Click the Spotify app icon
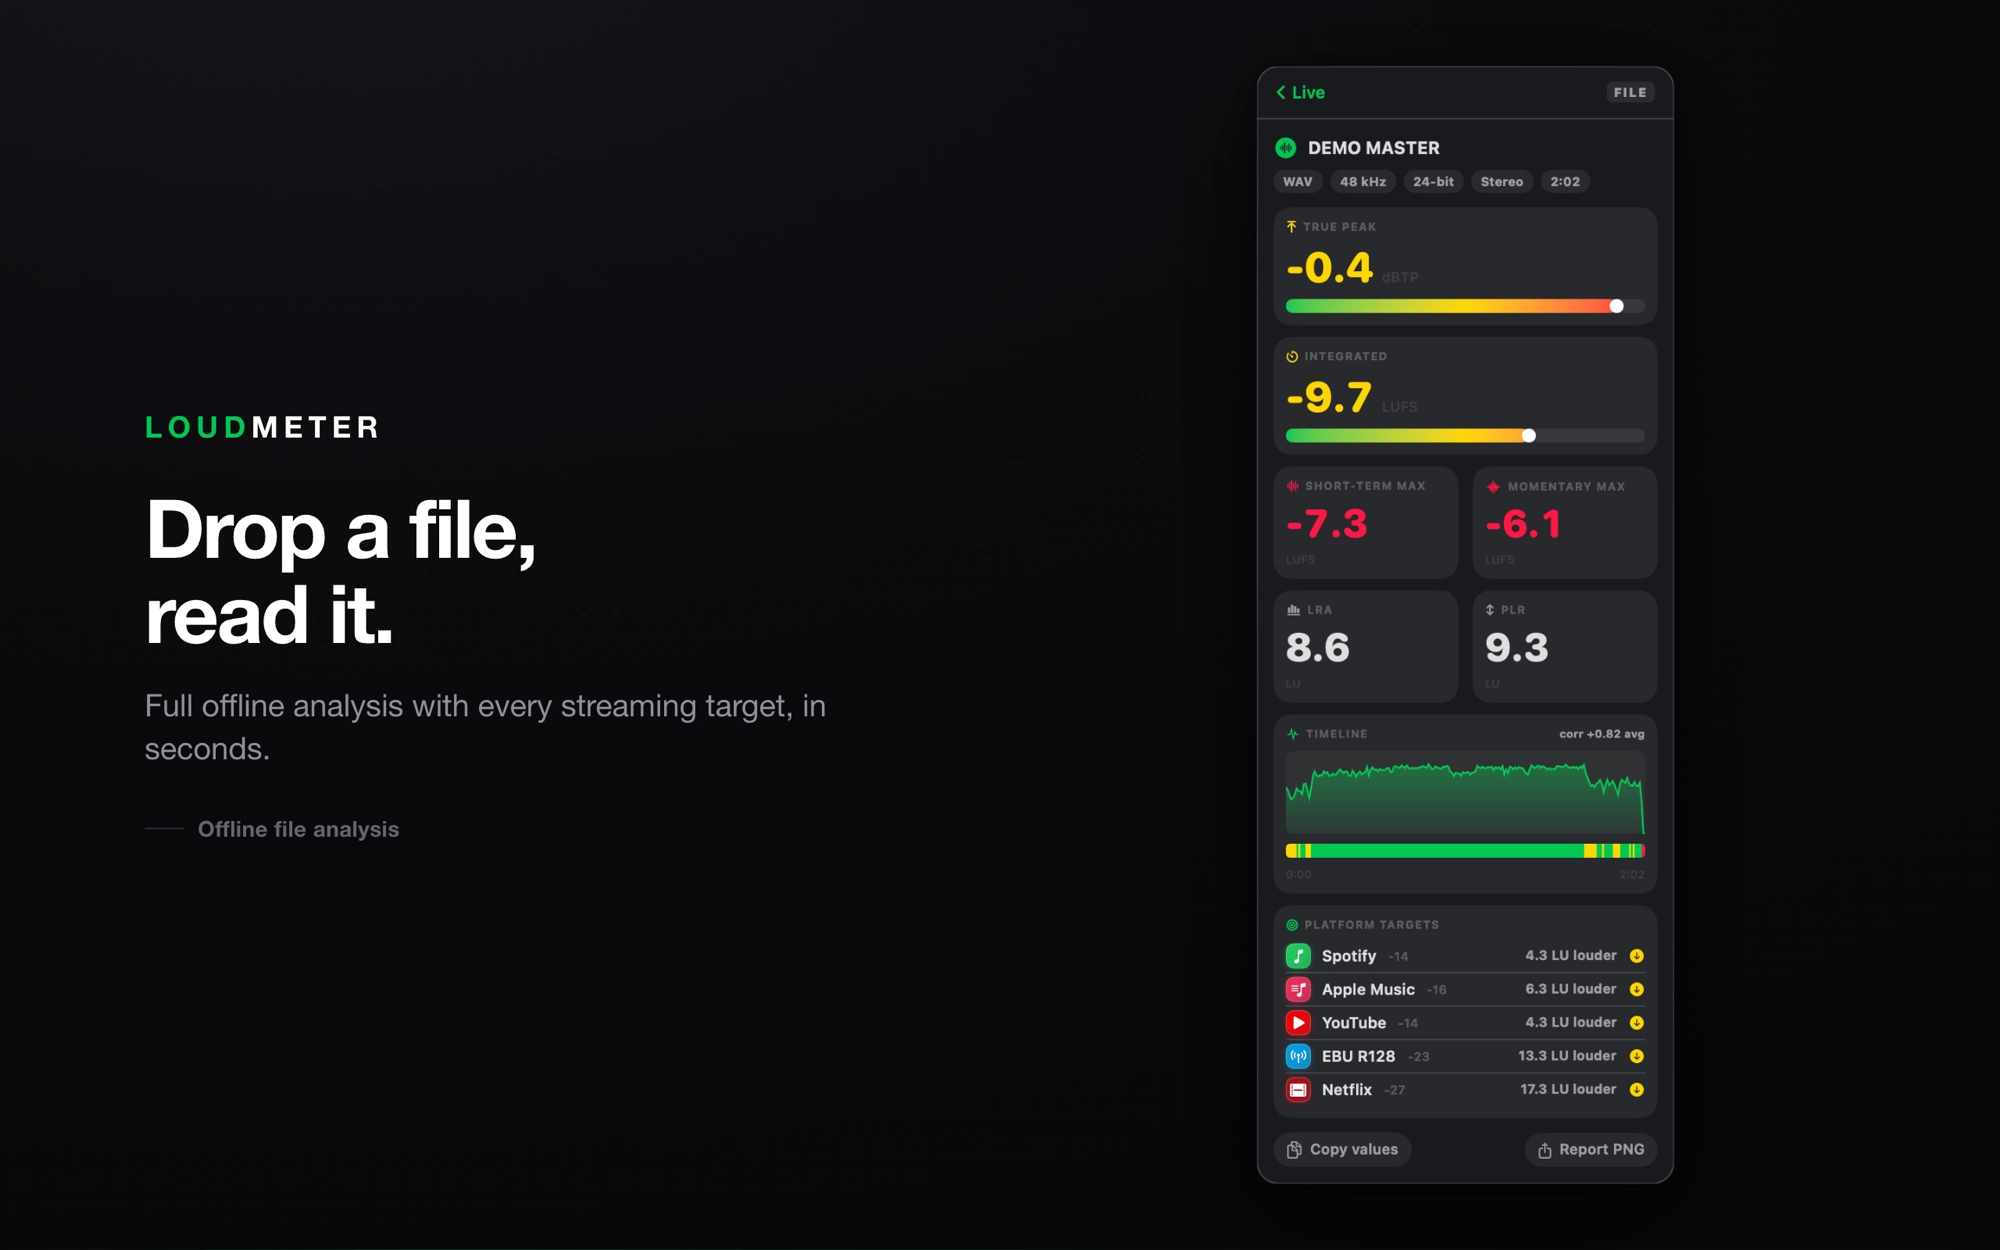2000x1250 pixels. click(x=1298, y=956)
